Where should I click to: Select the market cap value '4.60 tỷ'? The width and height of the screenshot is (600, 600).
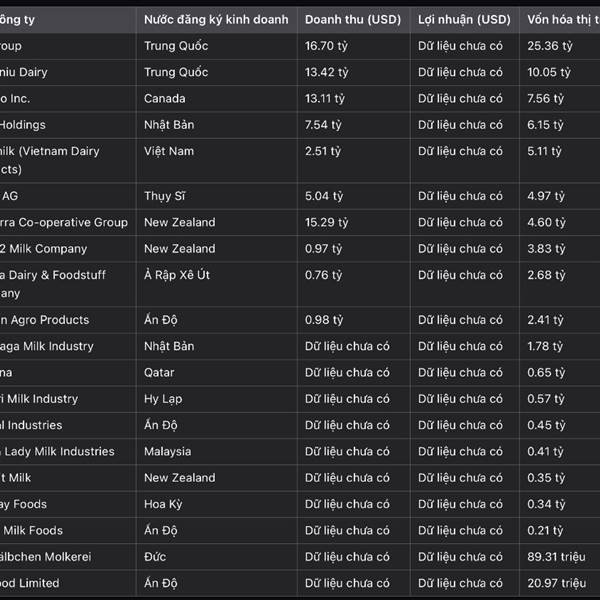coord(546,223)
